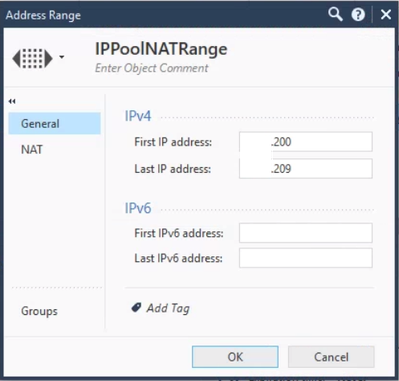Screen dimensions: 399x381
Task: Select the General tab in the sidebar
Action: (x=54, y=124)
